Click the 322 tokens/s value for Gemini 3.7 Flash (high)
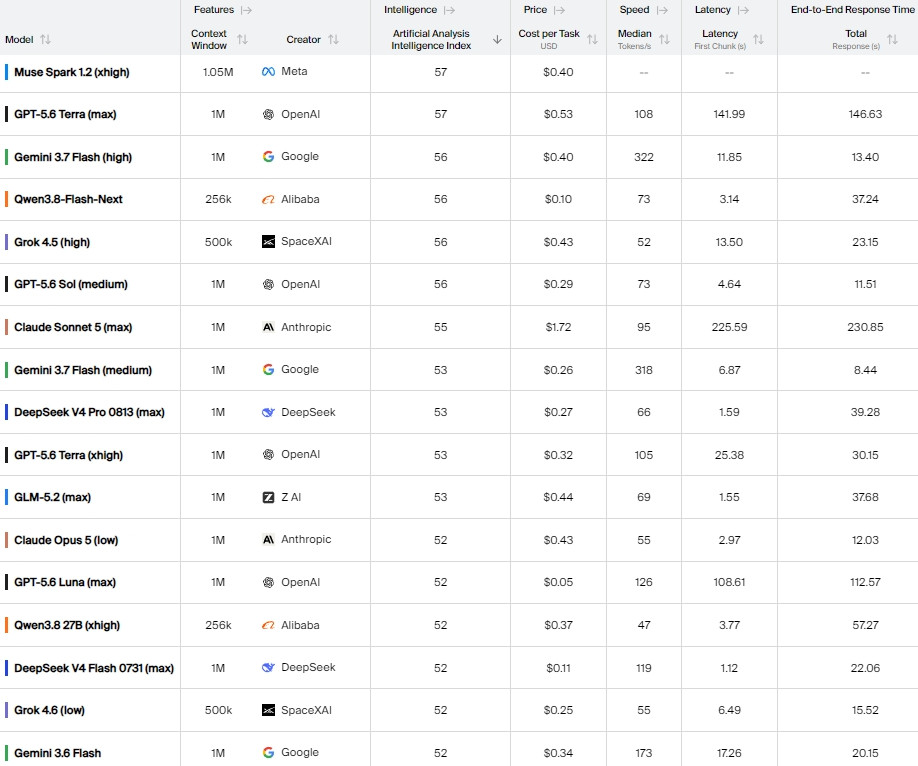918x766 pixels. tap(643, 157)
